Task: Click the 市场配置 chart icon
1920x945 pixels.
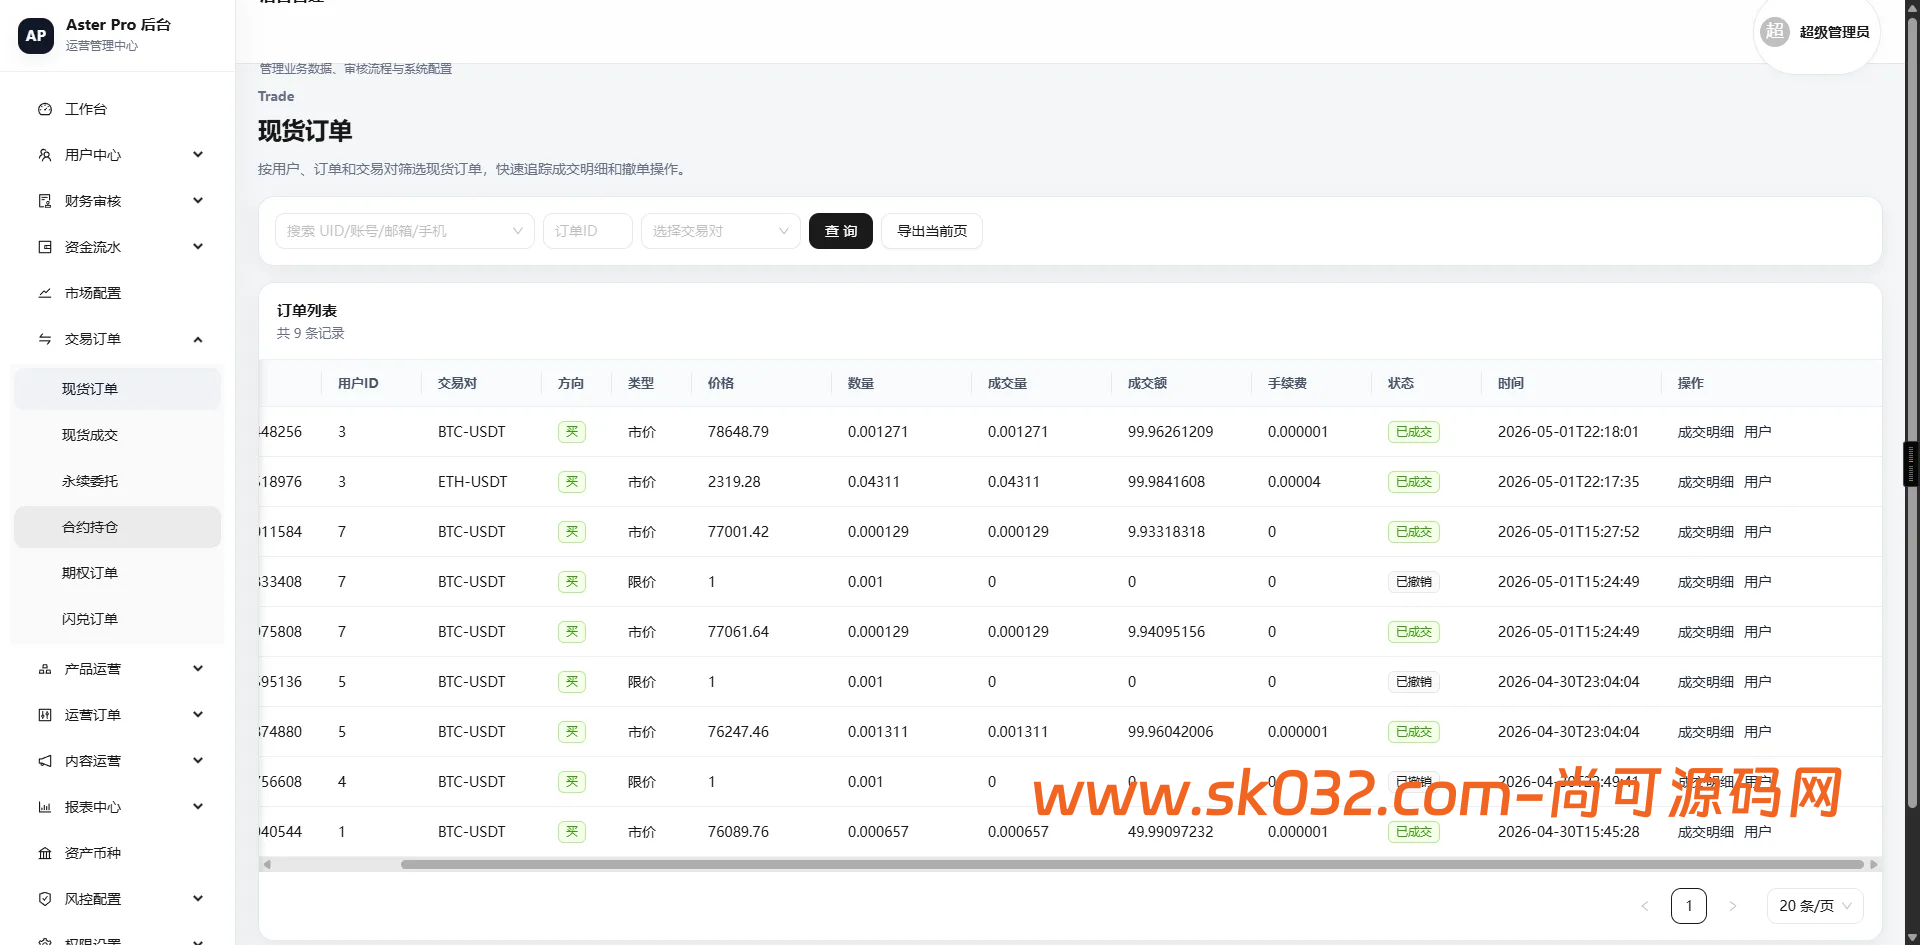Action: coord(45,293)
